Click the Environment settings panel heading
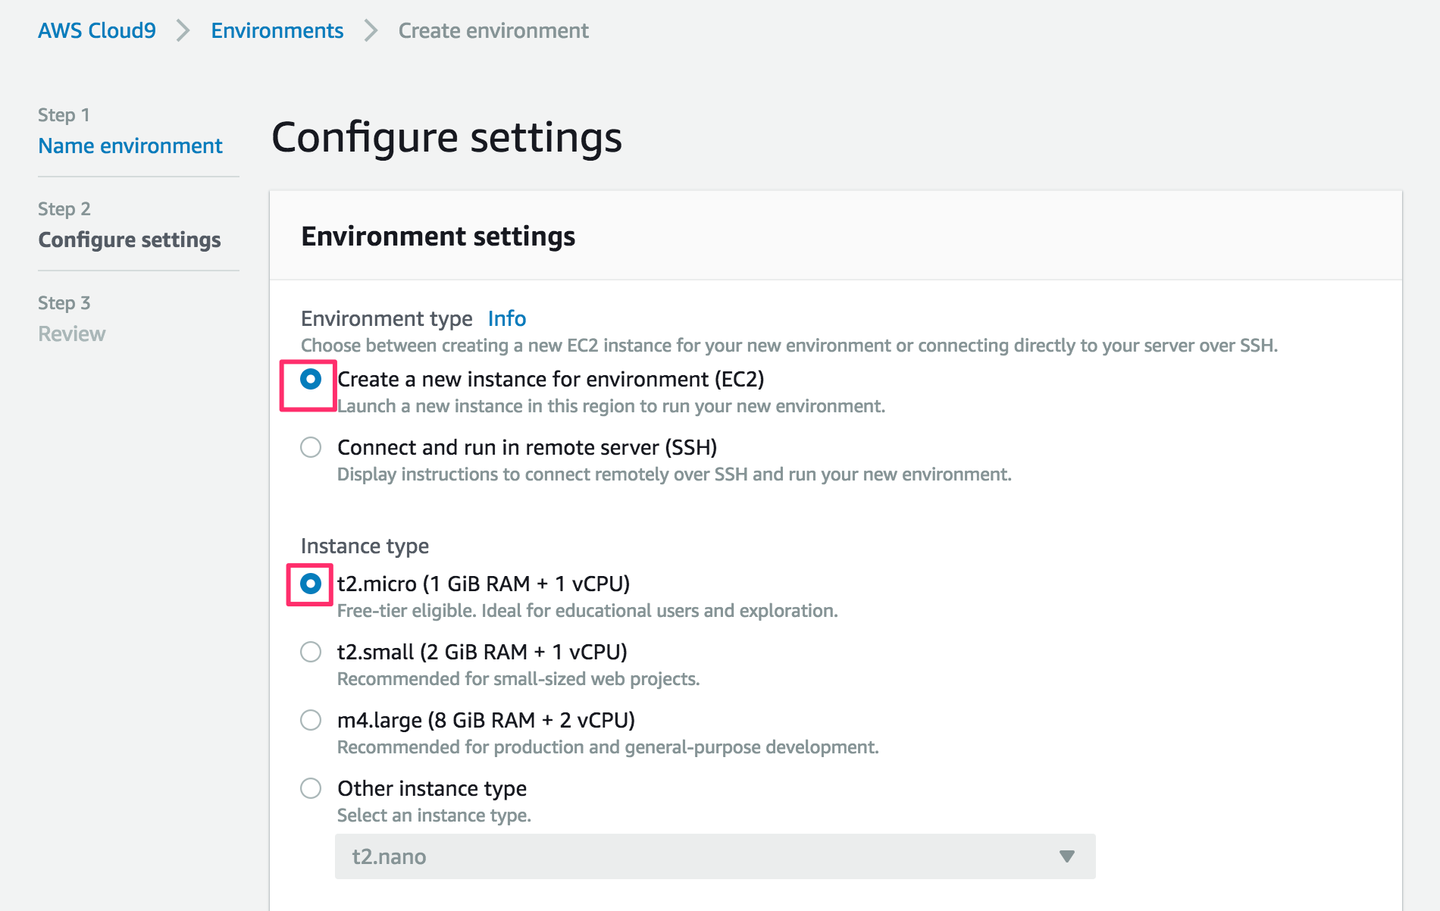1440x911 pixels. point(438,237)
